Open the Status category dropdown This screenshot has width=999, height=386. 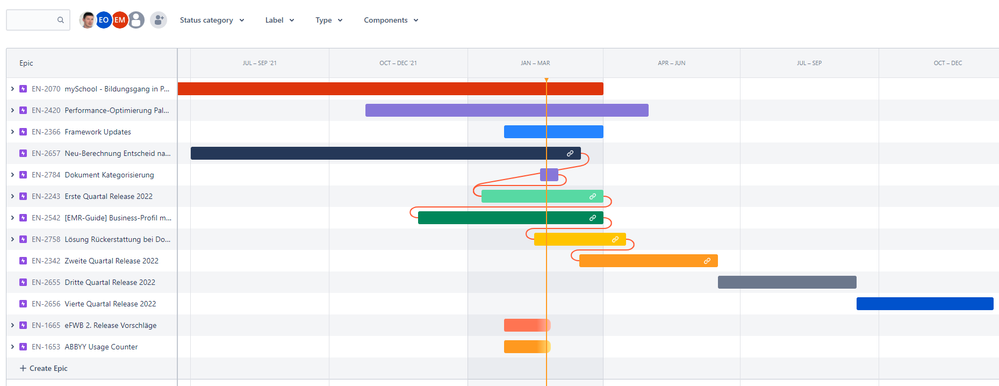pyautogui.click(x=212, y=20)
